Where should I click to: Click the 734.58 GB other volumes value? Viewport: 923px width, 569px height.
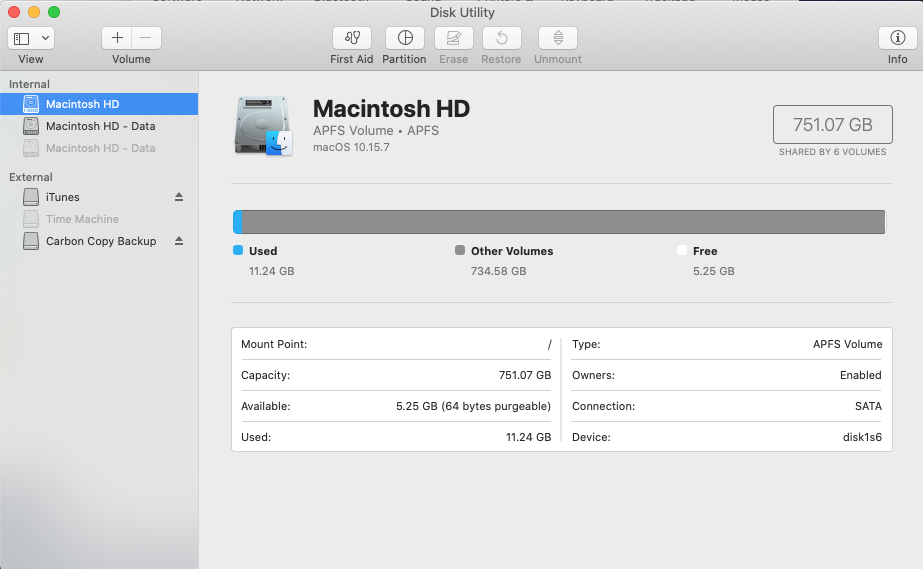[x=498, y=271]
